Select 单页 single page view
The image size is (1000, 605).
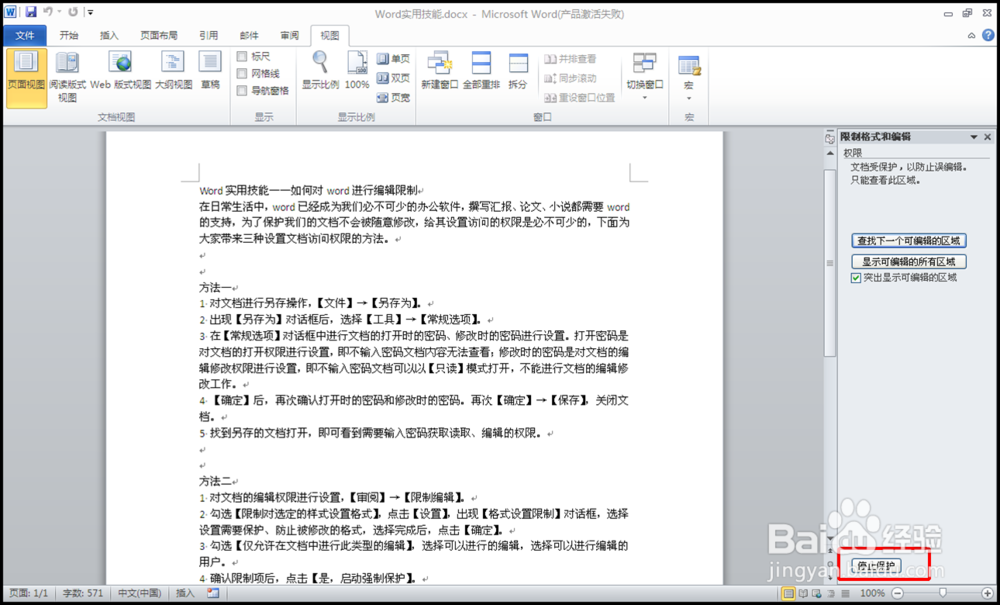coord(393,59)
